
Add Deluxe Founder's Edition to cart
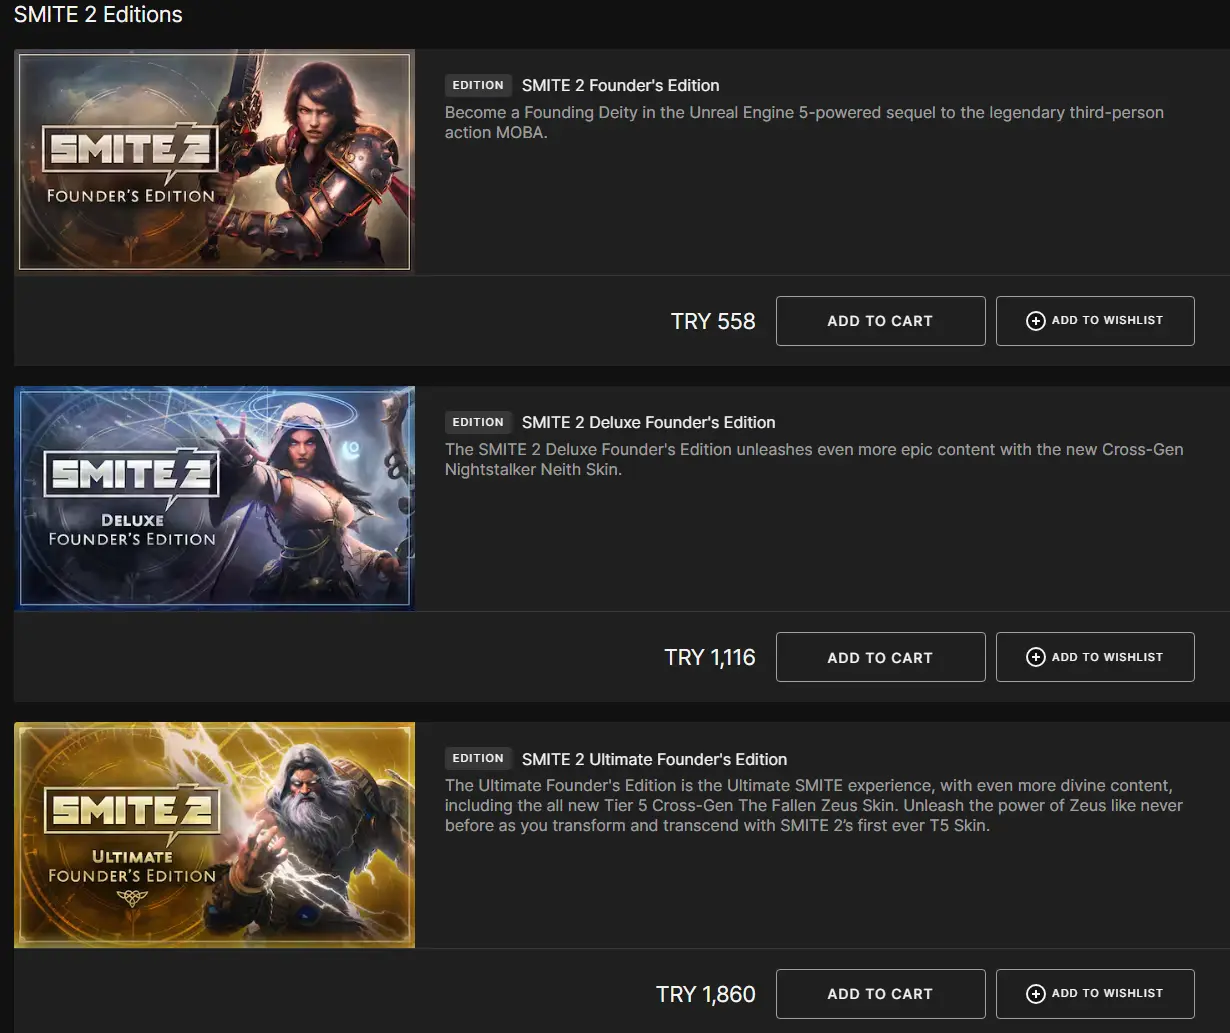click(880, 657)
